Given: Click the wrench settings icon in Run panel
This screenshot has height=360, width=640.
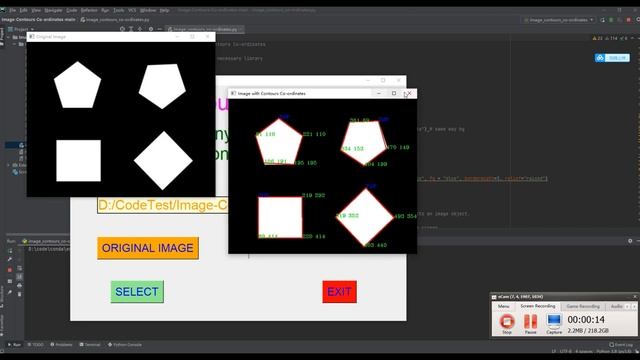Looking at the screenshot, I should tap(10, 260).
